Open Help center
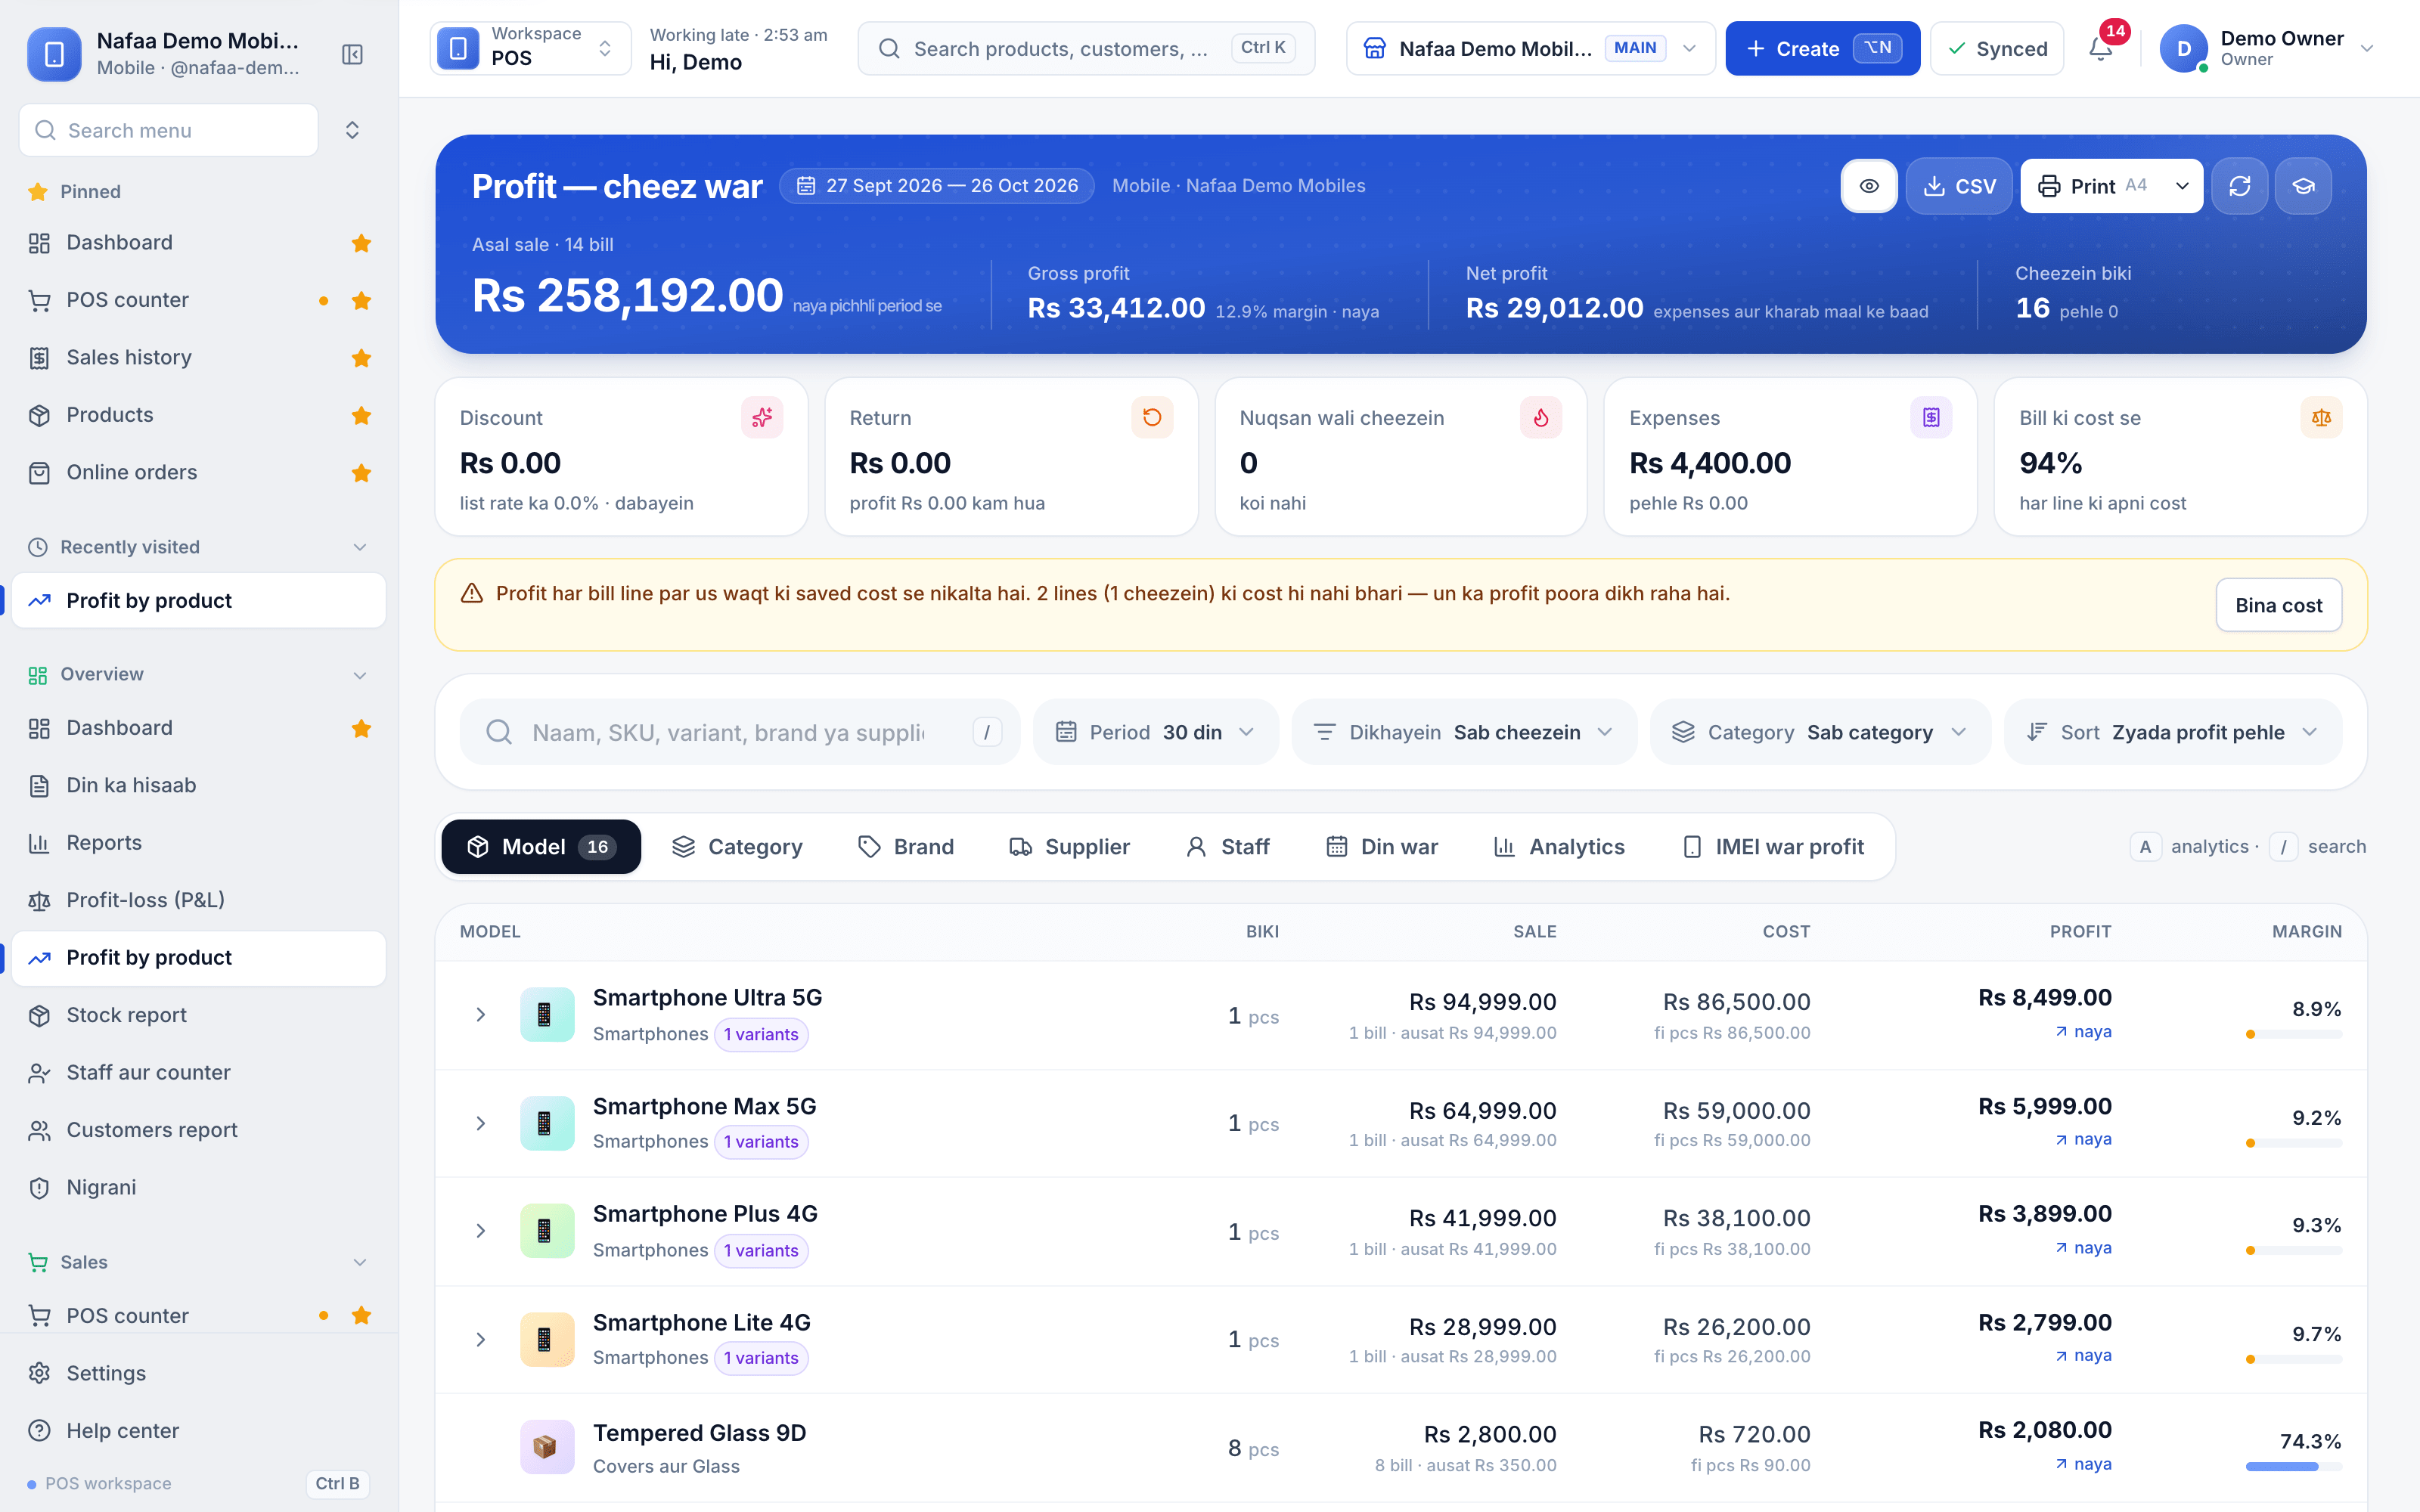2420x1512 pixels. 199,1430
